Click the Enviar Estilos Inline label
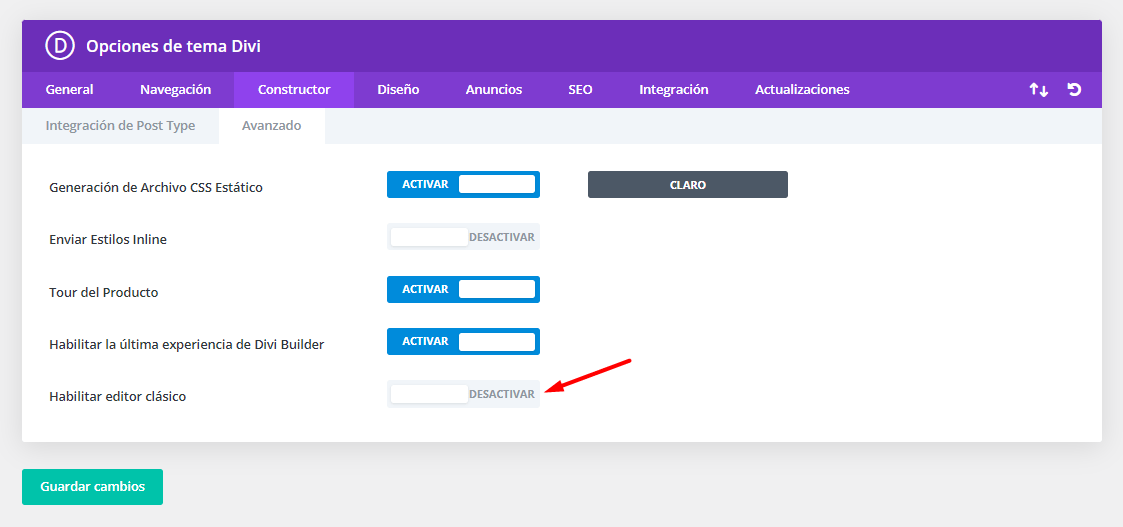The width and height of the screenshot is (1123, 527). pos(108,240)
